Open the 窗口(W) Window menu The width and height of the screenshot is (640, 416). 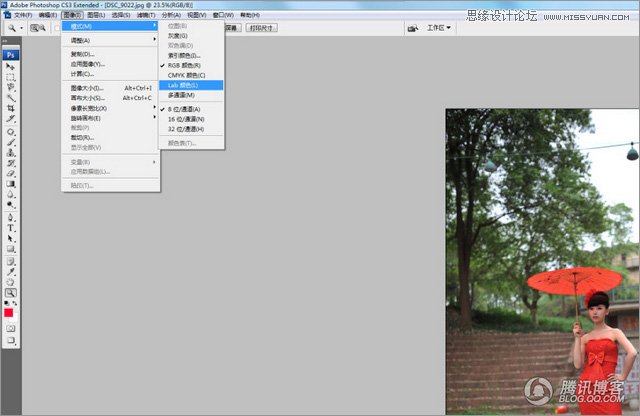[223, 15]
